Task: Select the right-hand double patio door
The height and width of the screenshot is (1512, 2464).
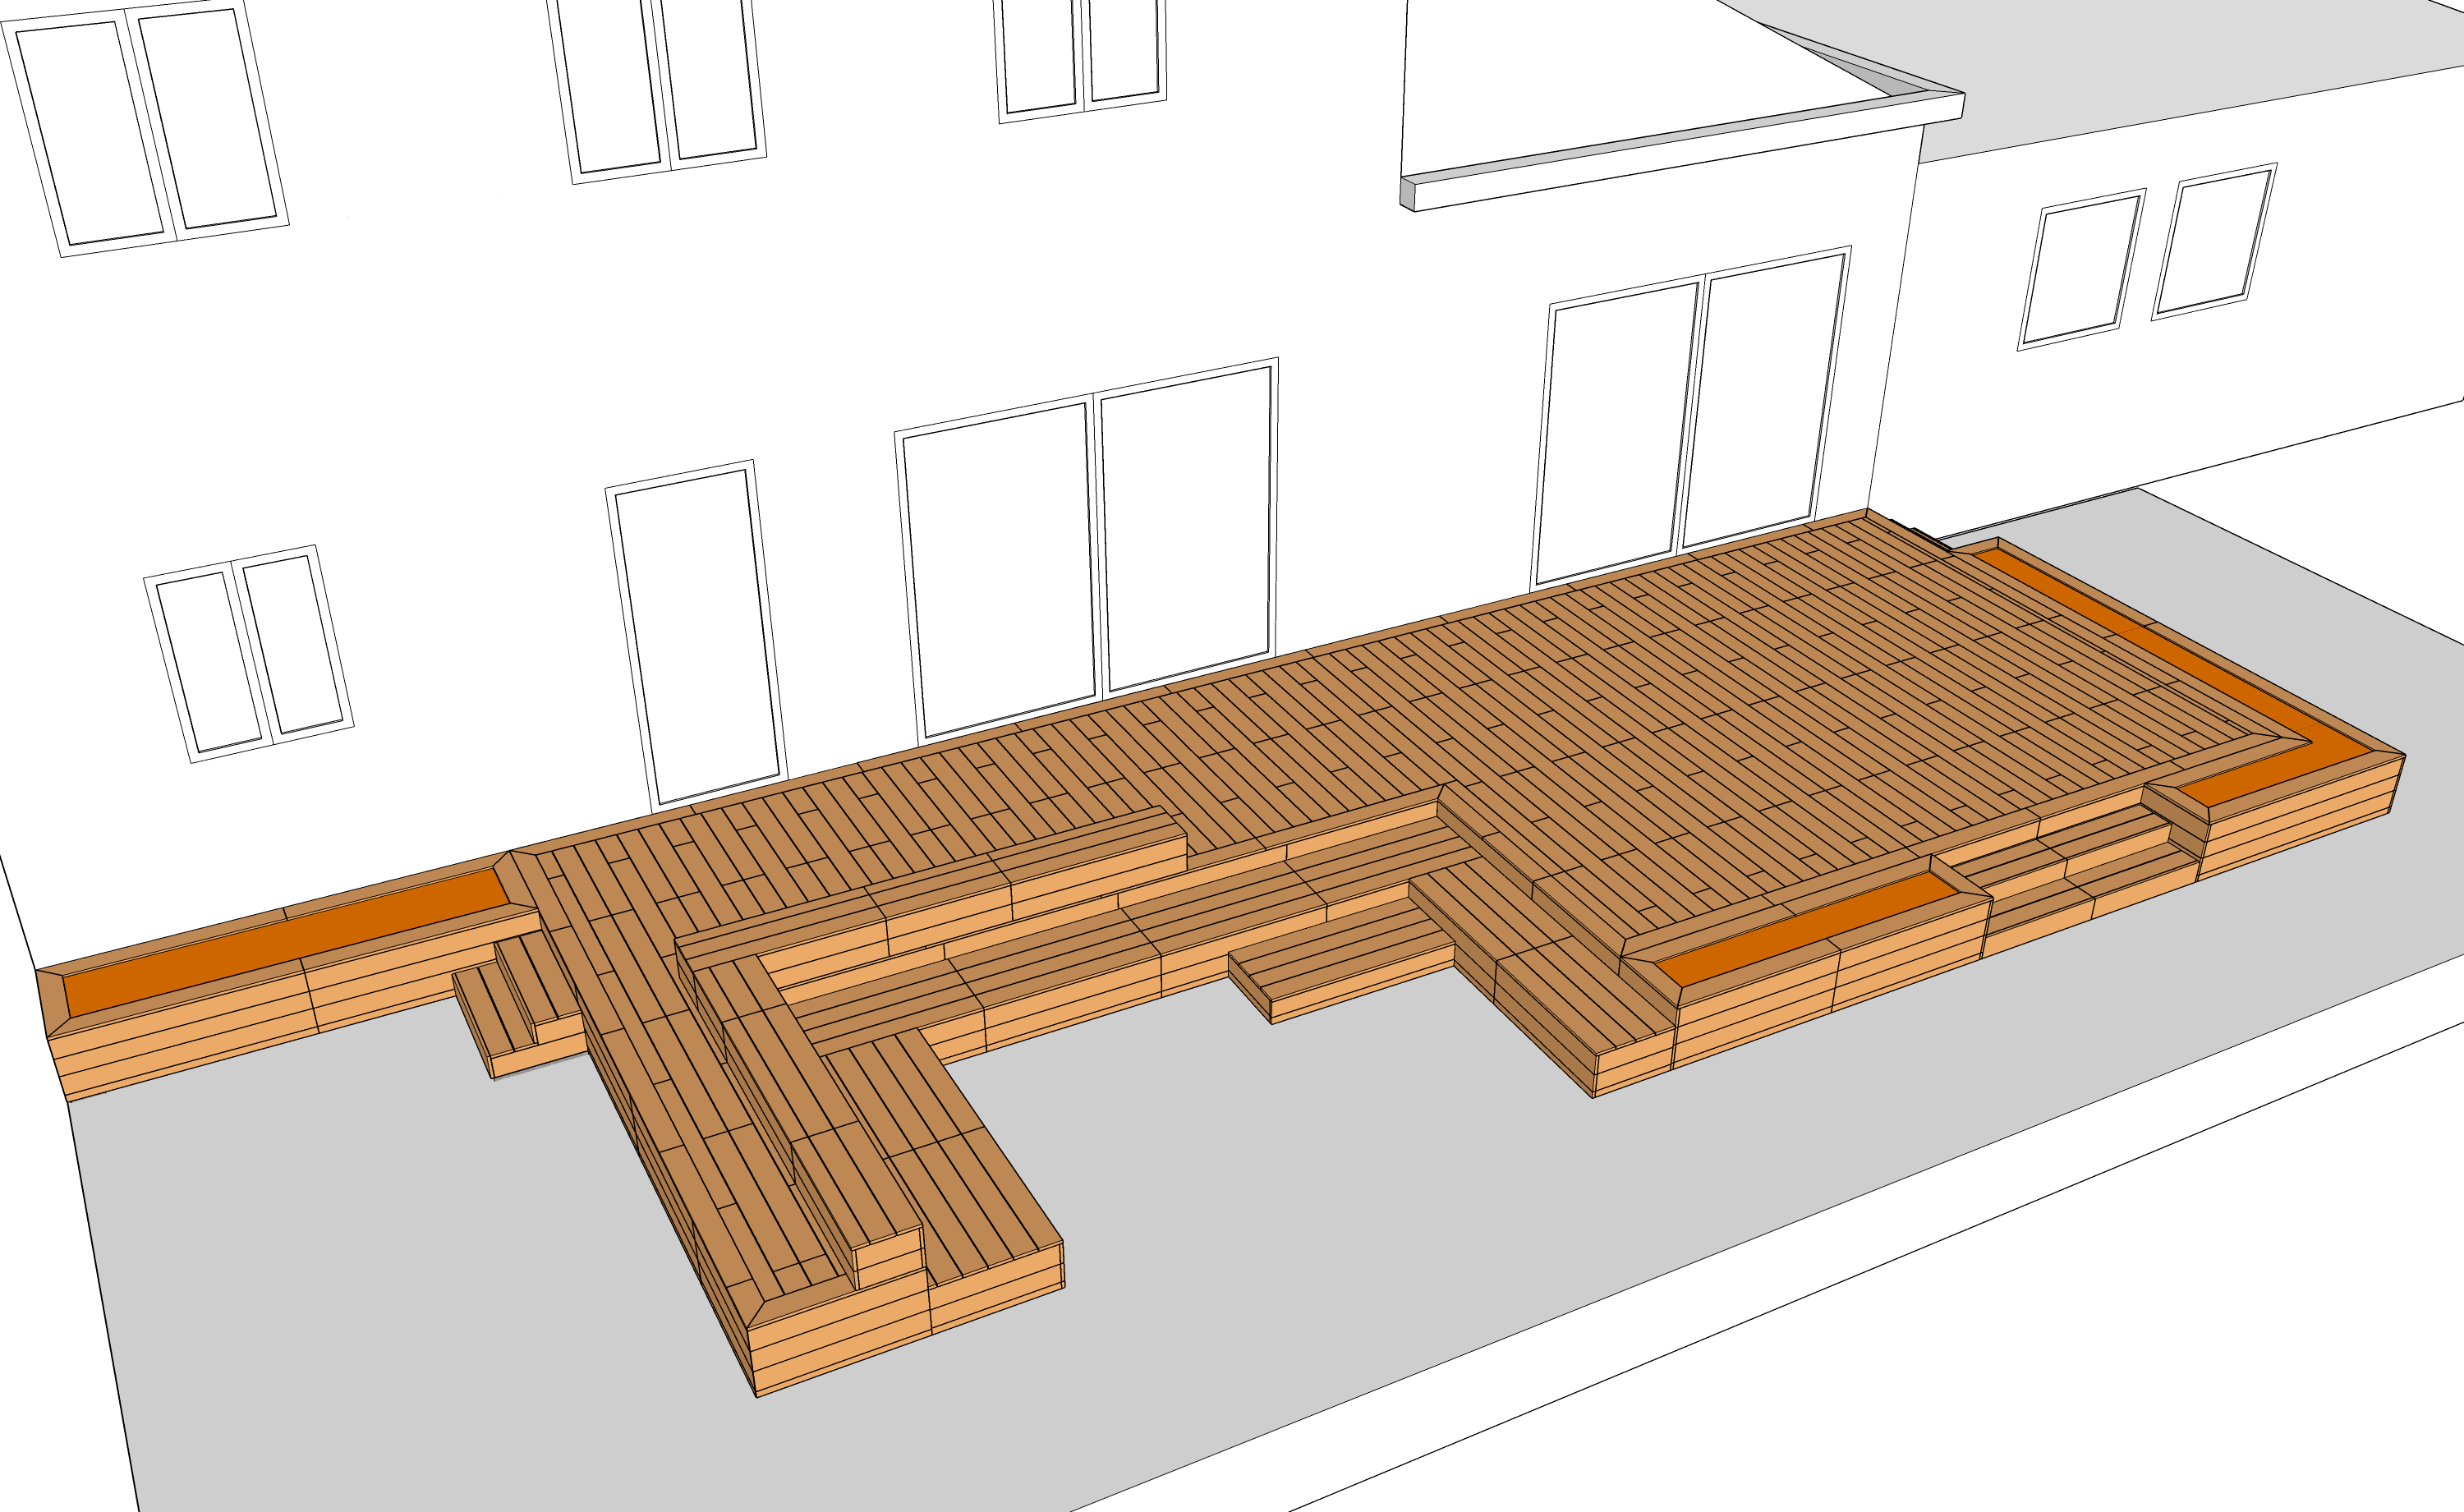Action: pos(1691,418)
